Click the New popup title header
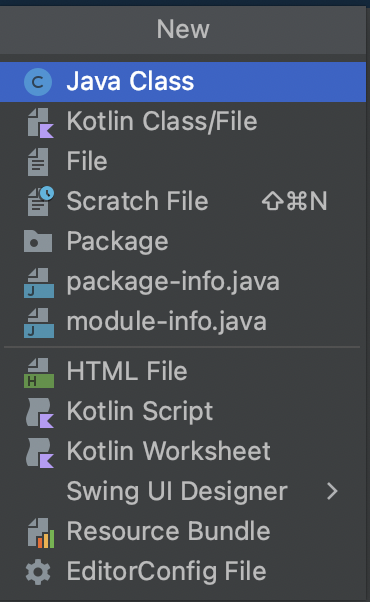Viewport: 370px width, 602px height. 183,29
